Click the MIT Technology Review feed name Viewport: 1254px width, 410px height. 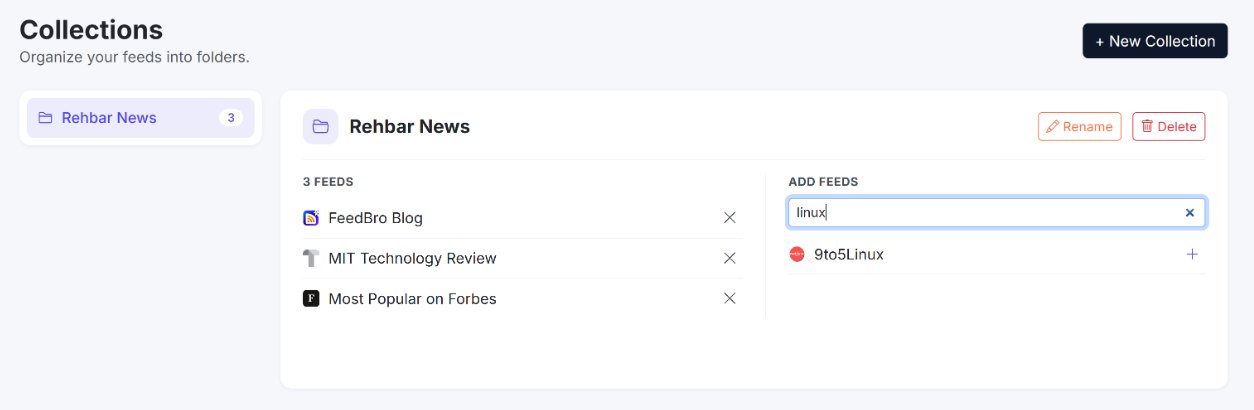pos(412,258)
